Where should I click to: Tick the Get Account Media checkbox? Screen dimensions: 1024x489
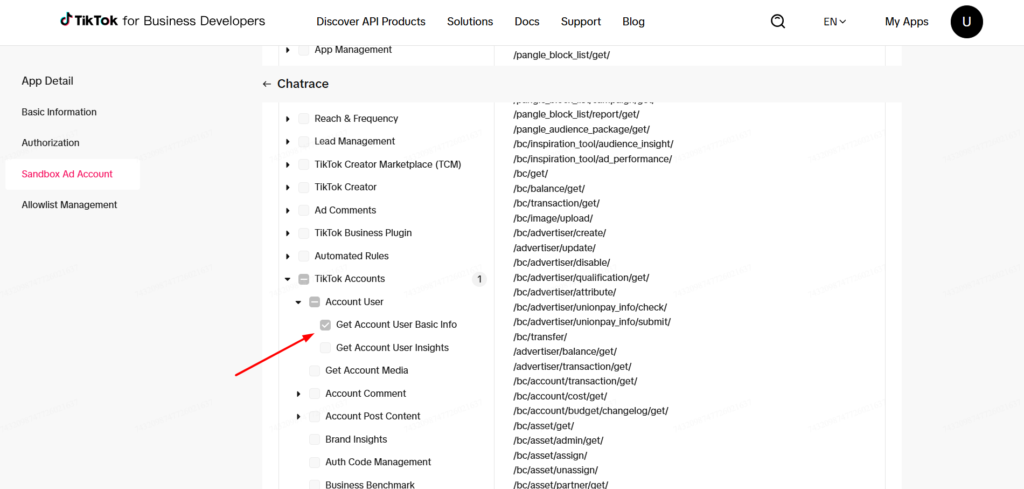tap(315, 371)
